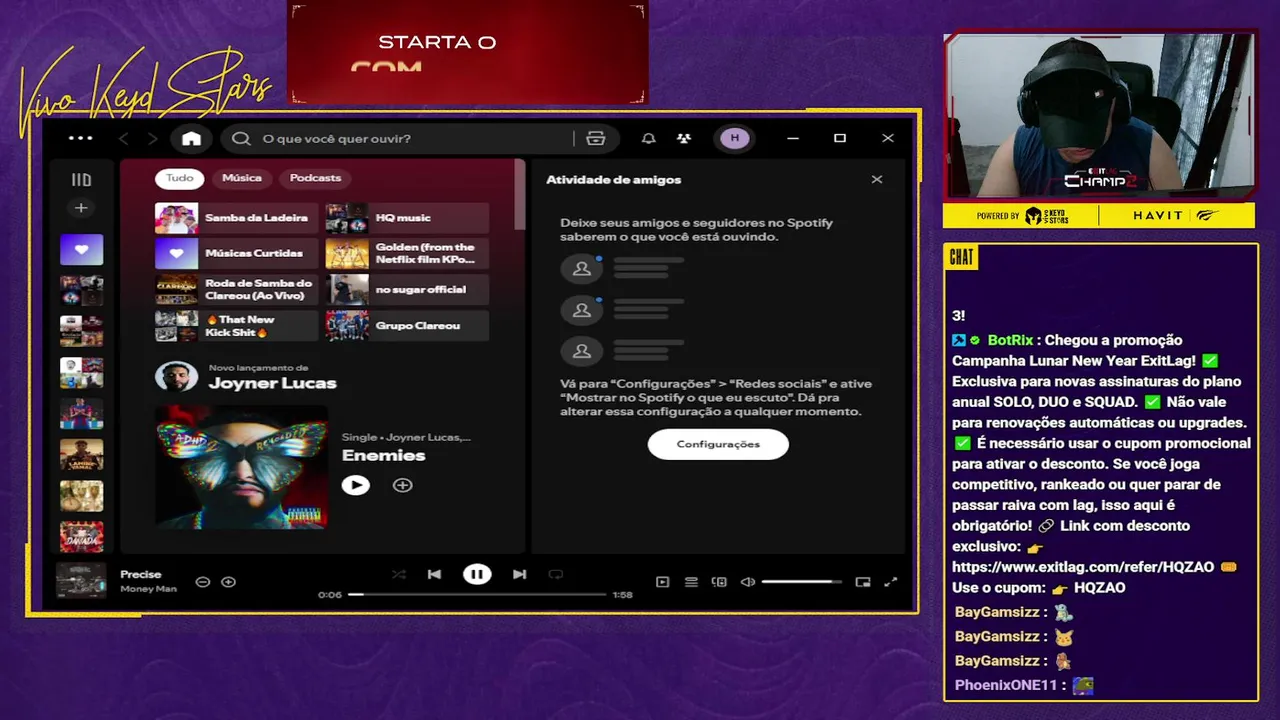
Task: Click the PhoenixONE11 username in chat
Action: tap(1008, 685)
